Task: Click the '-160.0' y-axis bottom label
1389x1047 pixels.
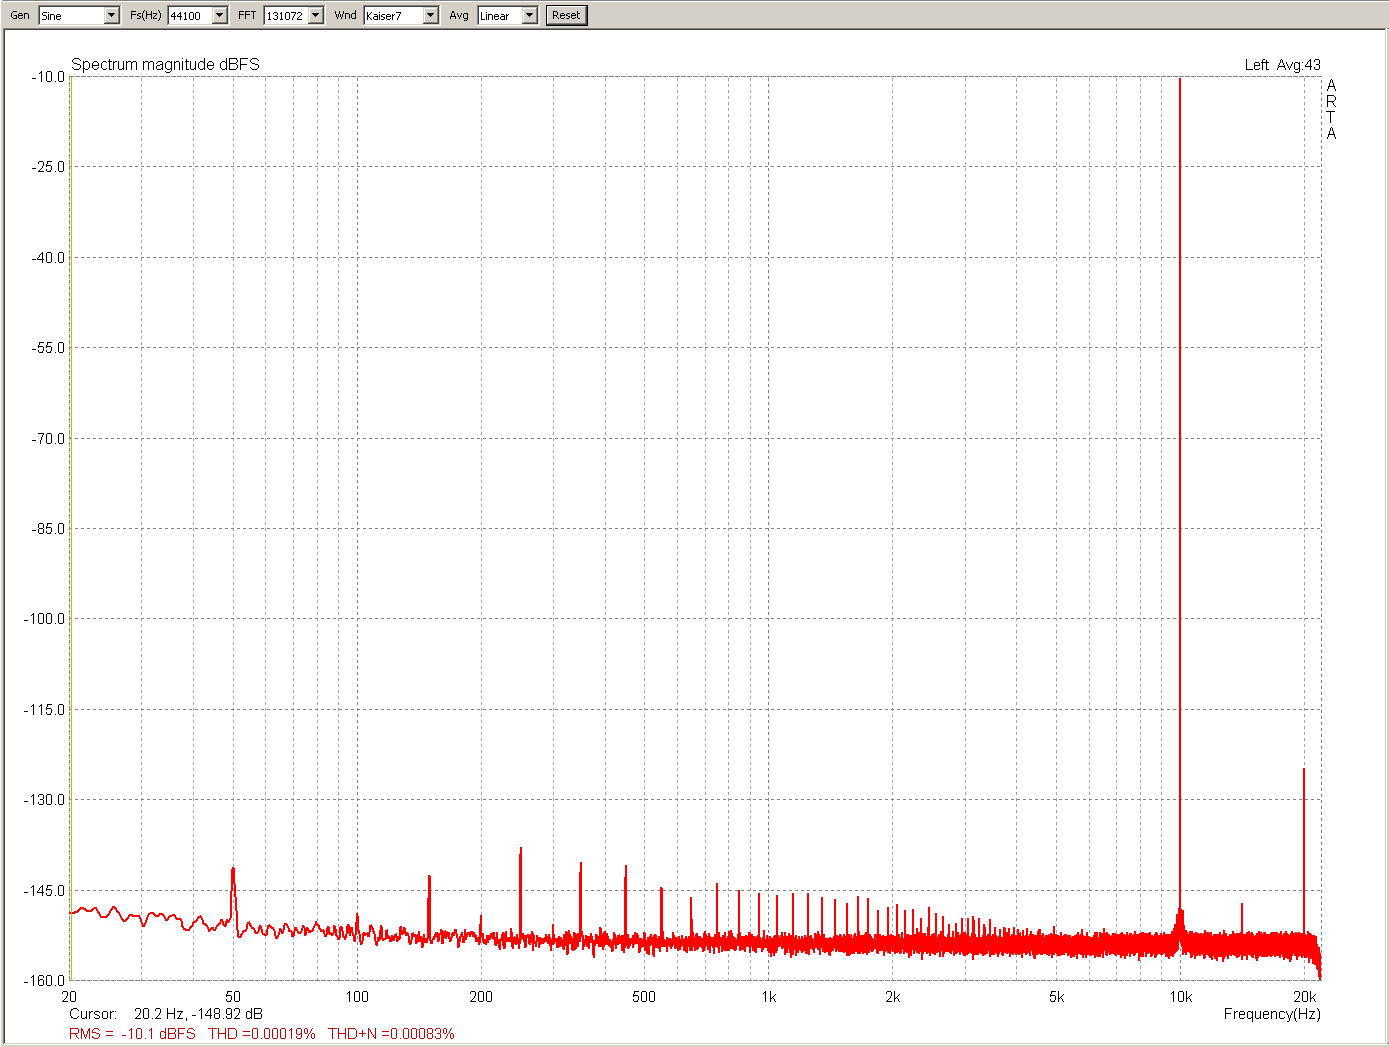Action: [44, 981]
